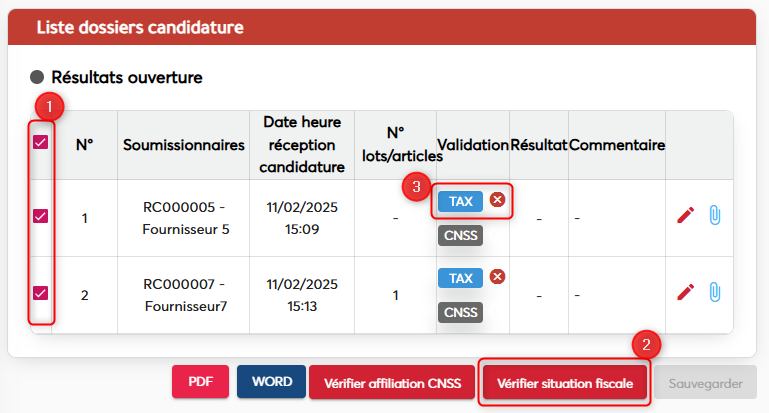This screenshot has width=769, height=413.
Task: Click the Sauvegarder button
Action: point(704,382)
